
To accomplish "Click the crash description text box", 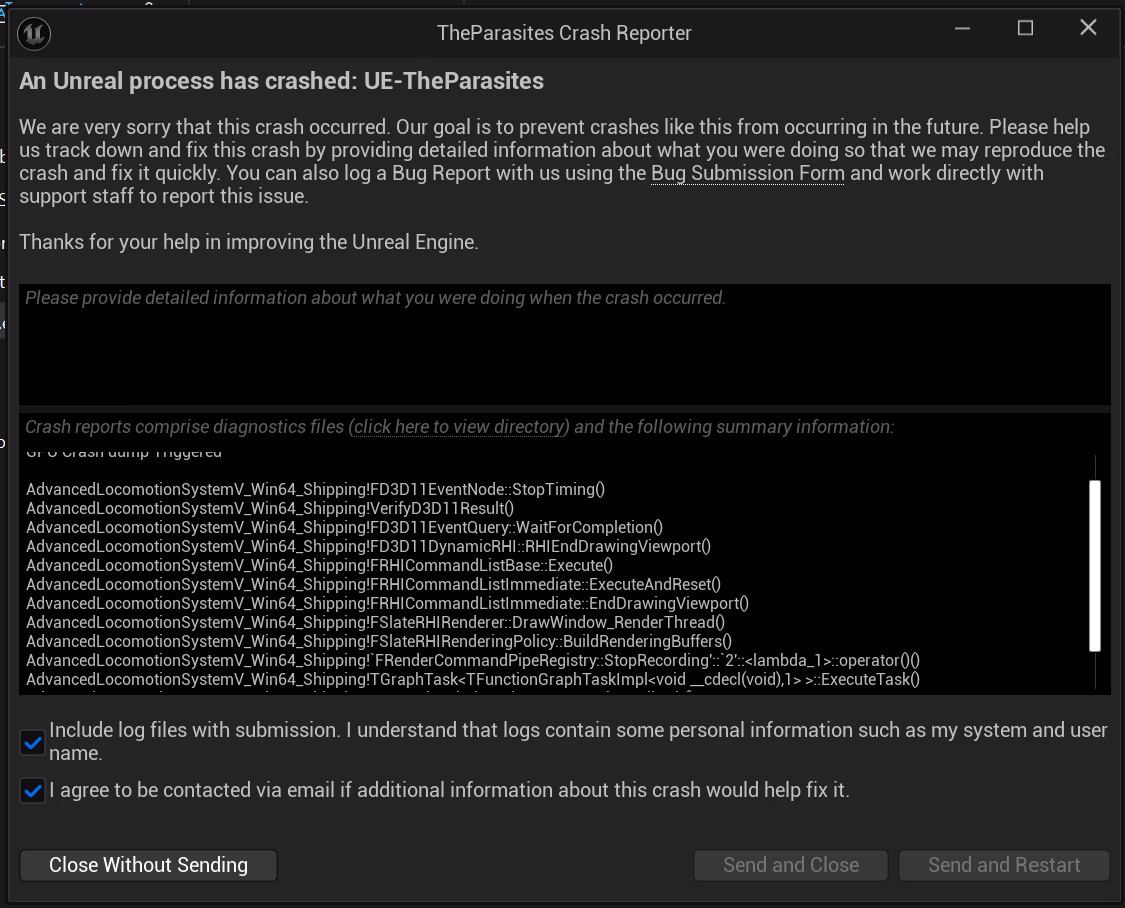I will [x=564, y=345].
